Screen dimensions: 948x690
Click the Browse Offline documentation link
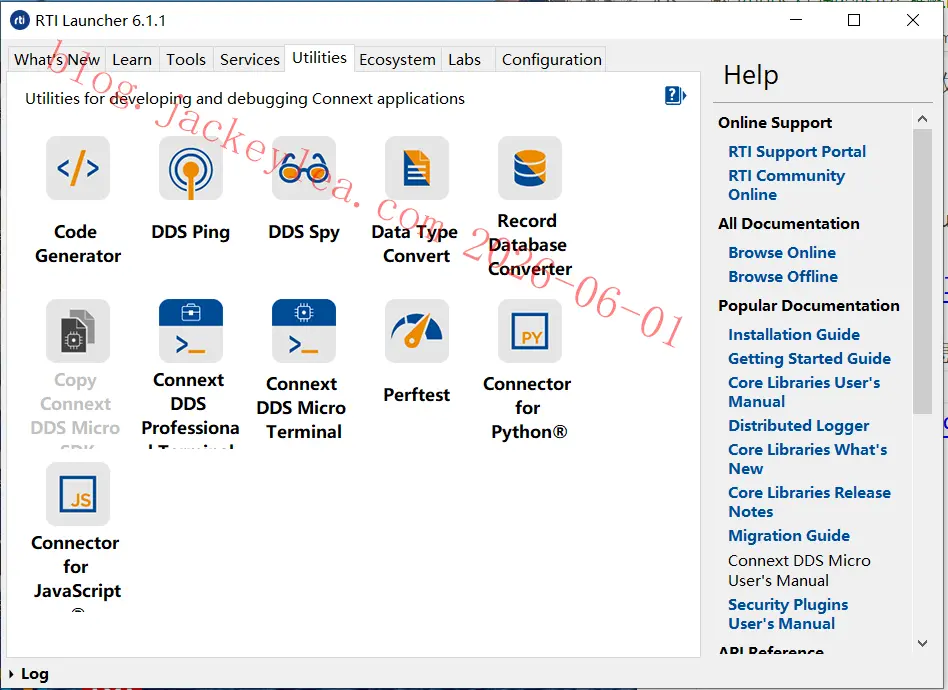[x=783, y=277]
